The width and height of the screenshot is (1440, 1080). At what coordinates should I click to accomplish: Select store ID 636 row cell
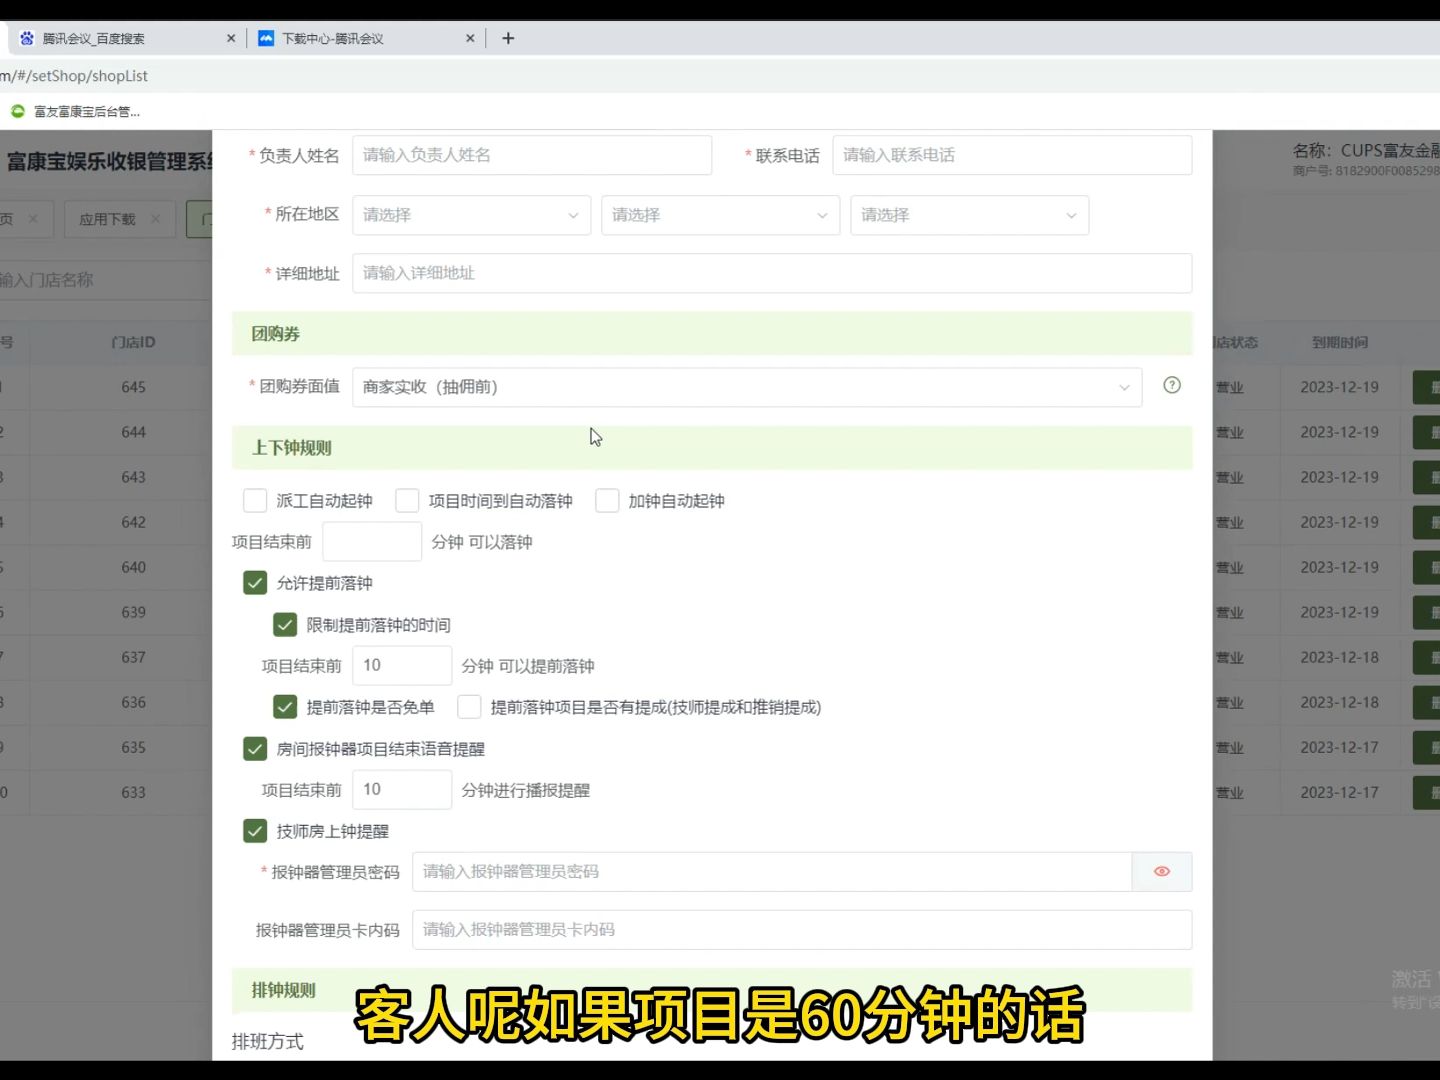pos(133,702)
